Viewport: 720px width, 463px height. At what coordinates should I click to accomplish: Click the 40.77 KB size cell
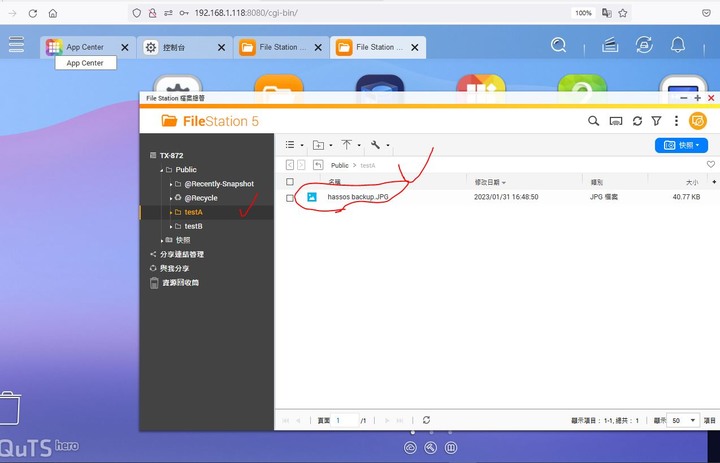(686, 197)
